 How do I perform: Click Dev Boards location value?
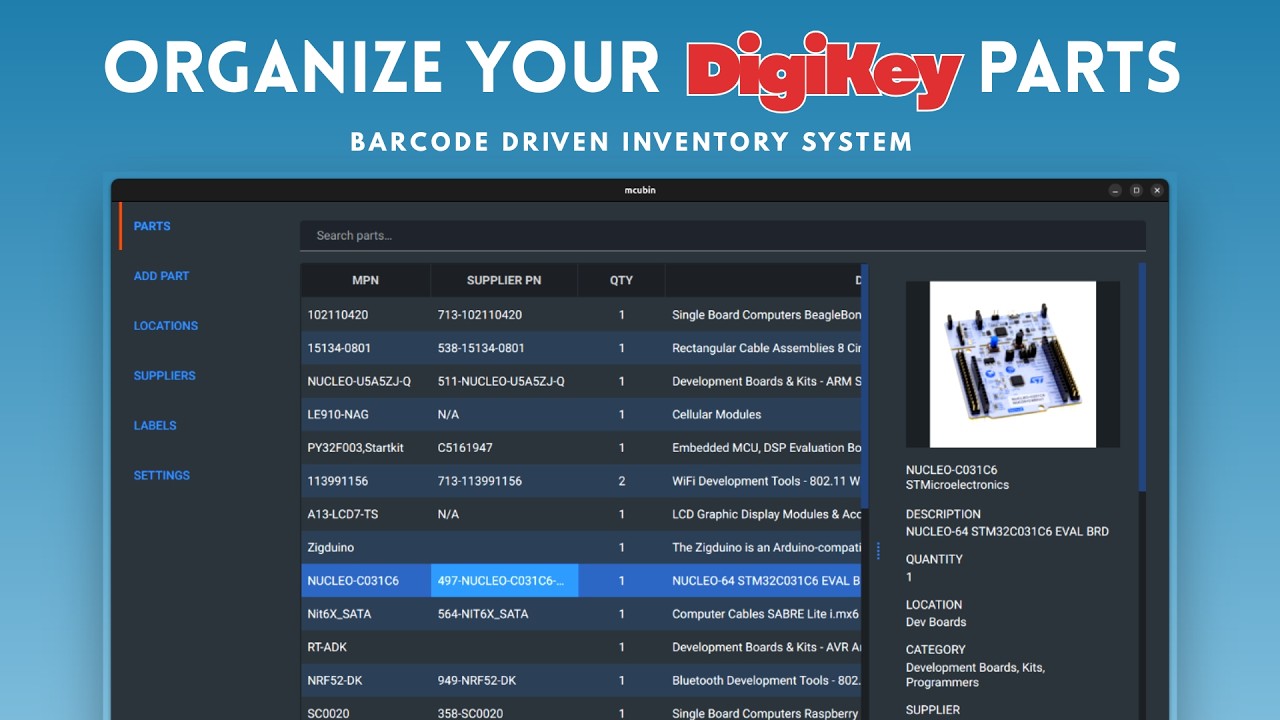(936, 622)
